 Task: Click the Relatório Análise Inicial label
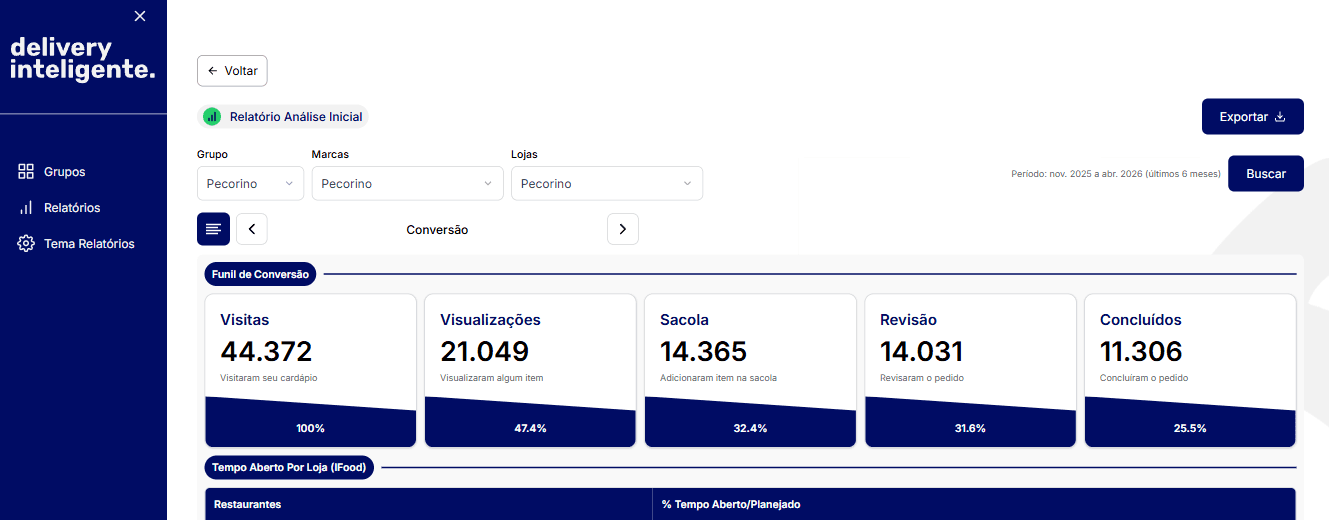pos(296,117)
